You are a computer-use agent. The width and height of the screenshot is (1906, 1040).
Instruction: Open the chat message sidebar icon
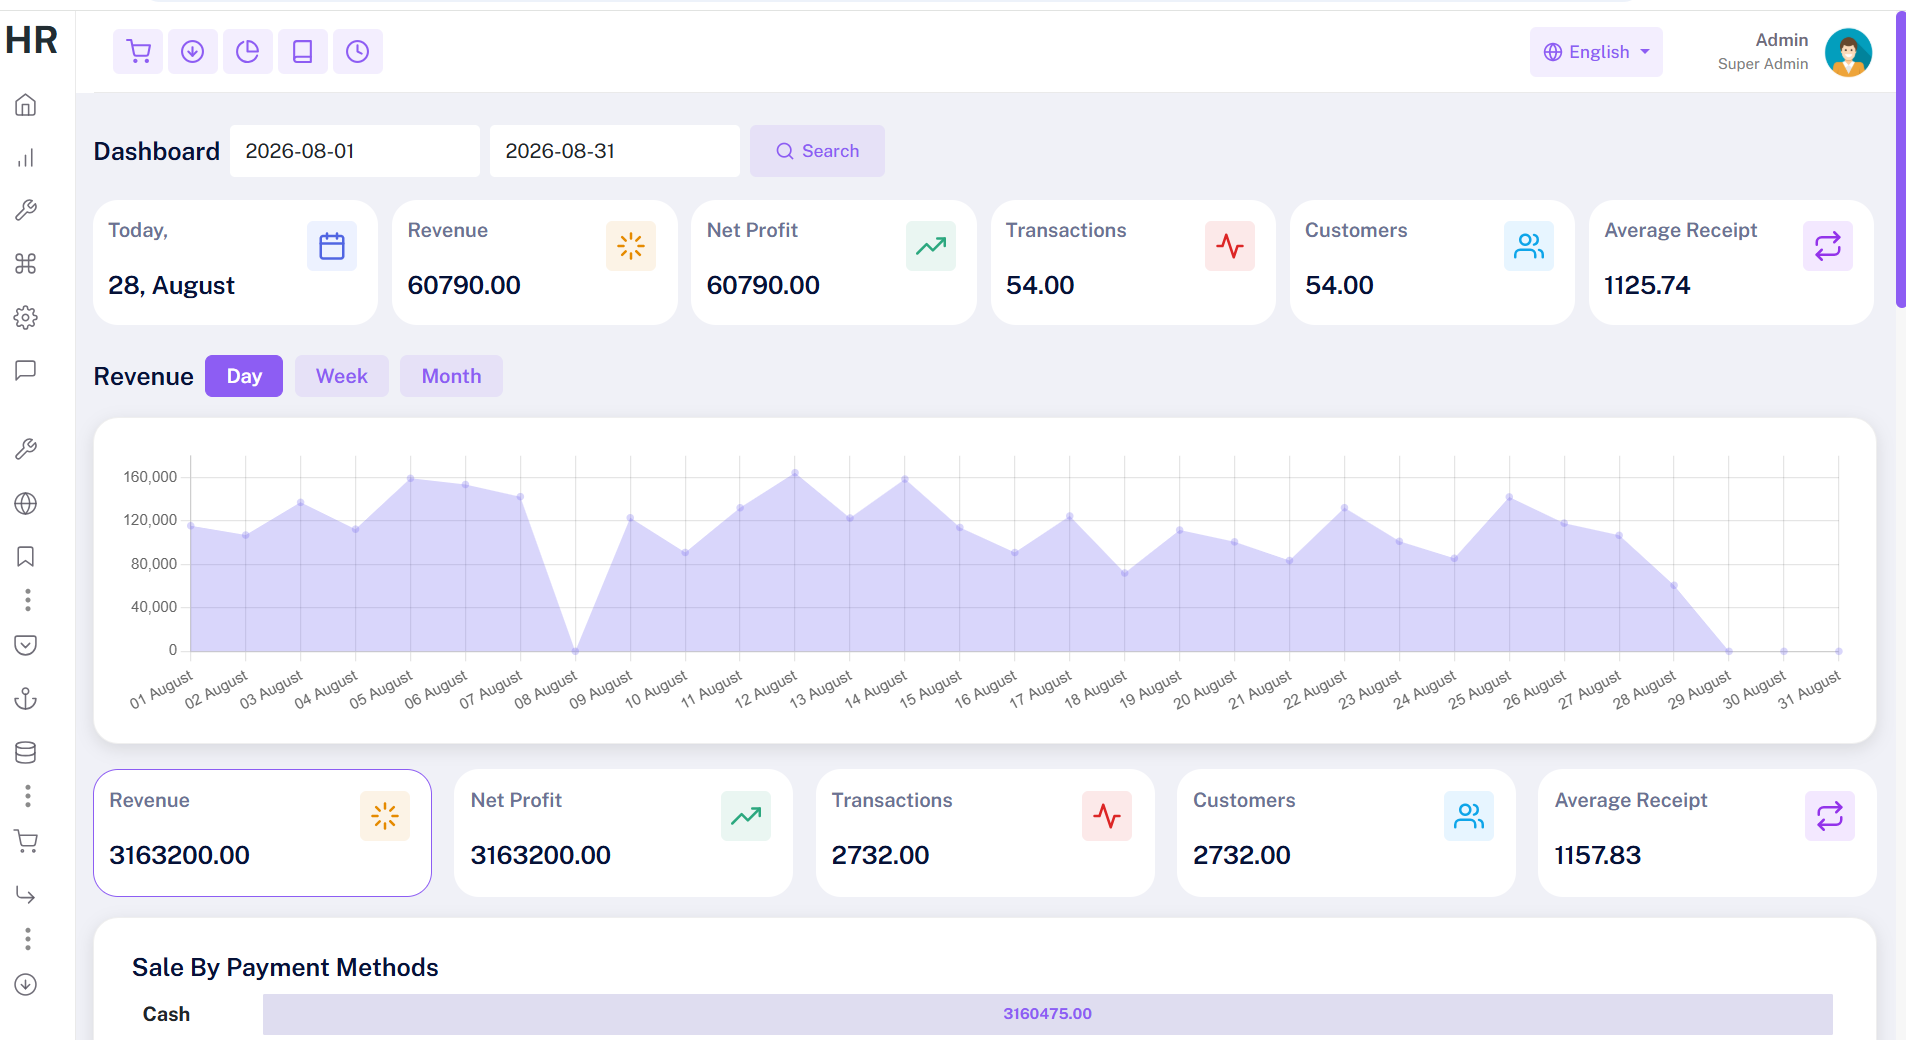pyautogui.click(x=26, y=371)
